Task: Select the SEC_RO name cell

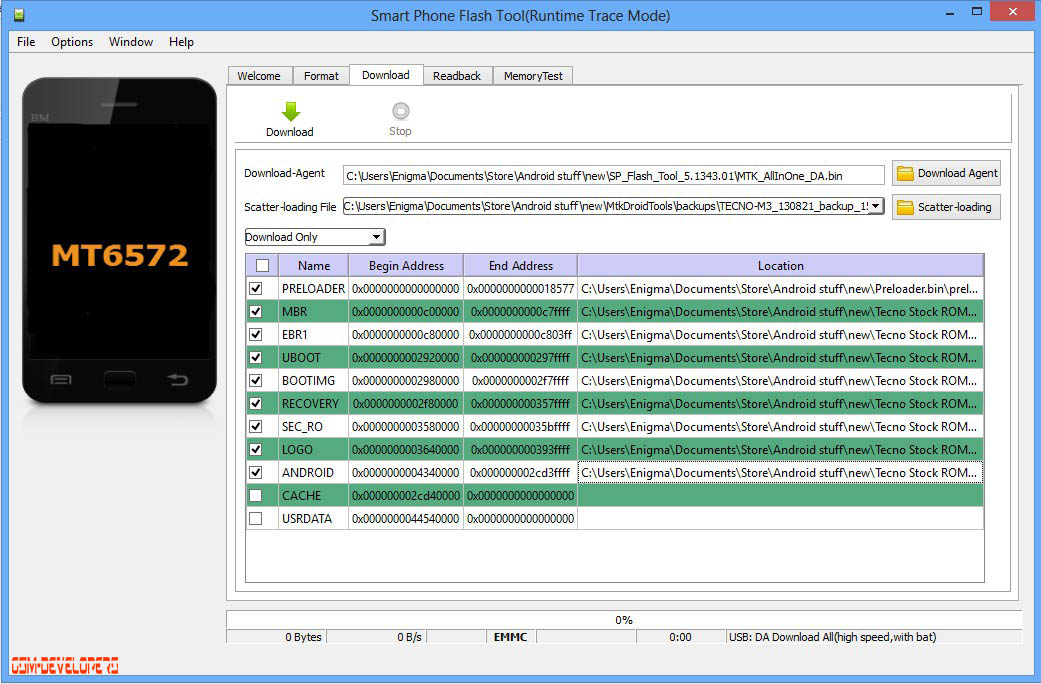Action: [x=313, y=426]
